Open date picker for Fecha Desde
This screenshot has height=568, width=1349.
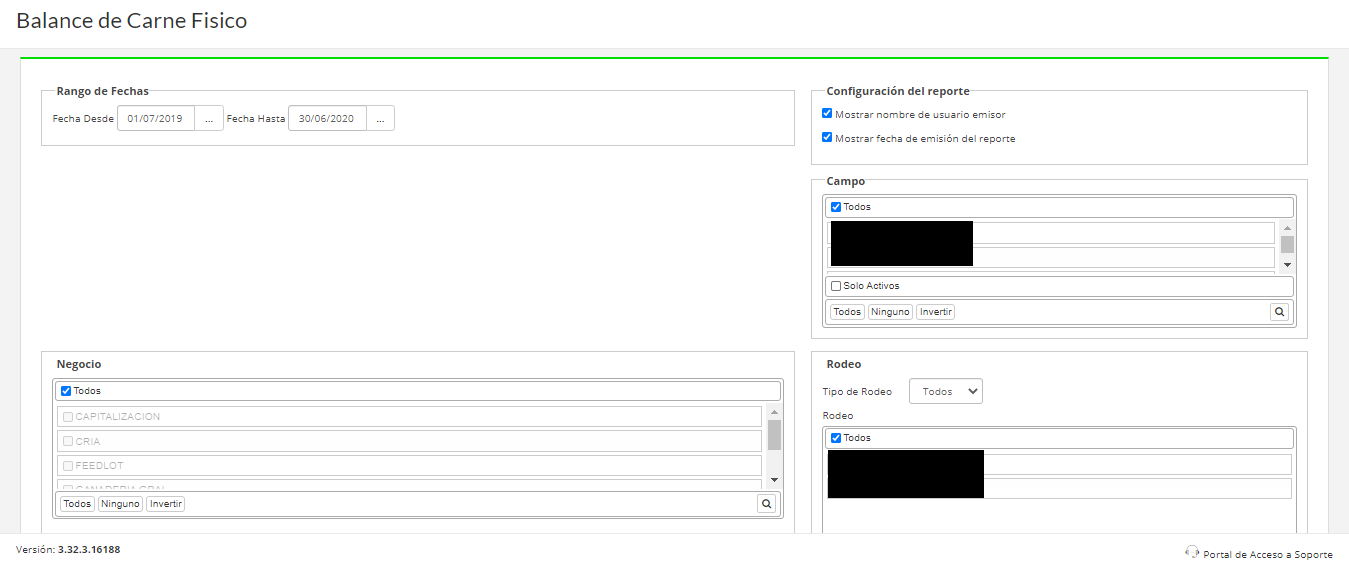209,118
